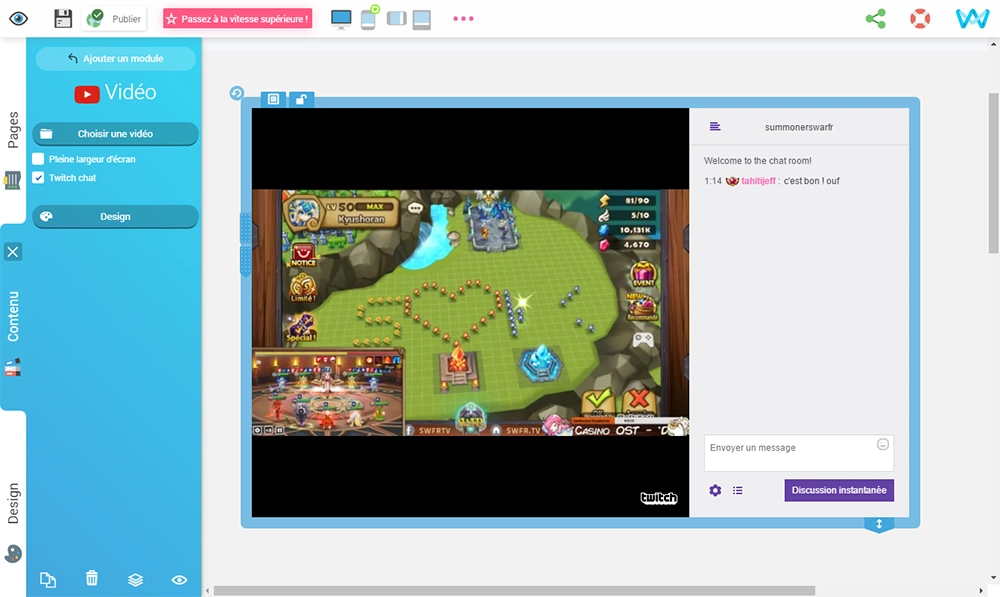Image resolution: width=1000 pixels, height=597 pixels.
Task: Open preview with the eye icon
Action: pos(18,18)
